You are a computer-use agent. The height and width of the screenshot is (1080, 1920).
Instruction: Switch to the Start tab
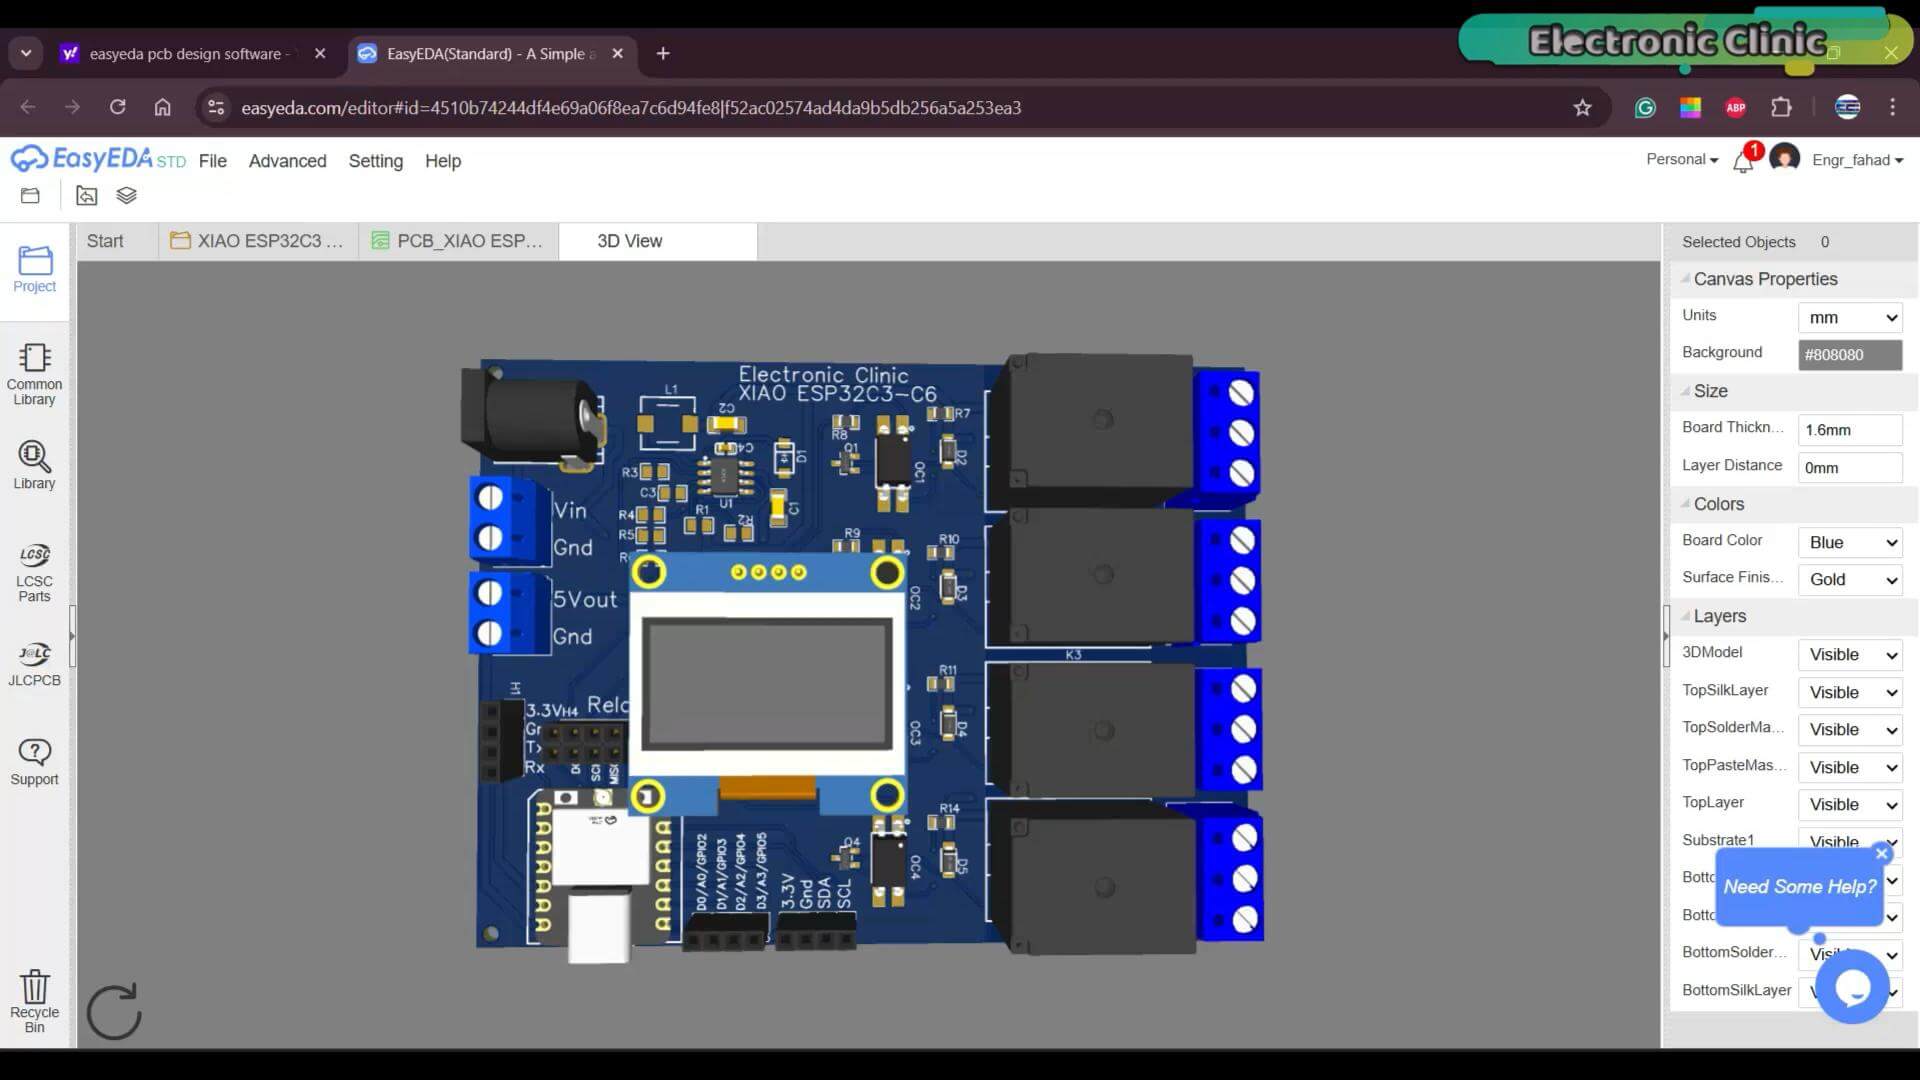[105, 241]
